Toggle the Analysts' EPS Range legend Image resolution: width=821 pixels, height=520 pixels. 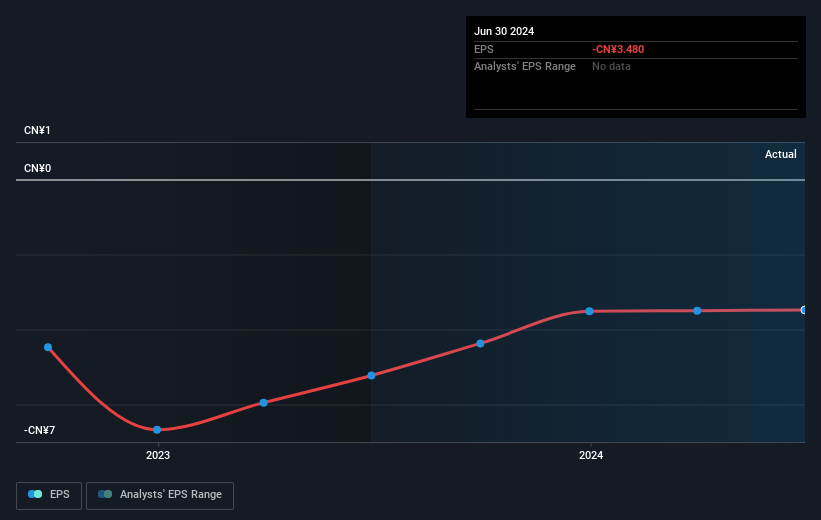(x=160, y=495)
